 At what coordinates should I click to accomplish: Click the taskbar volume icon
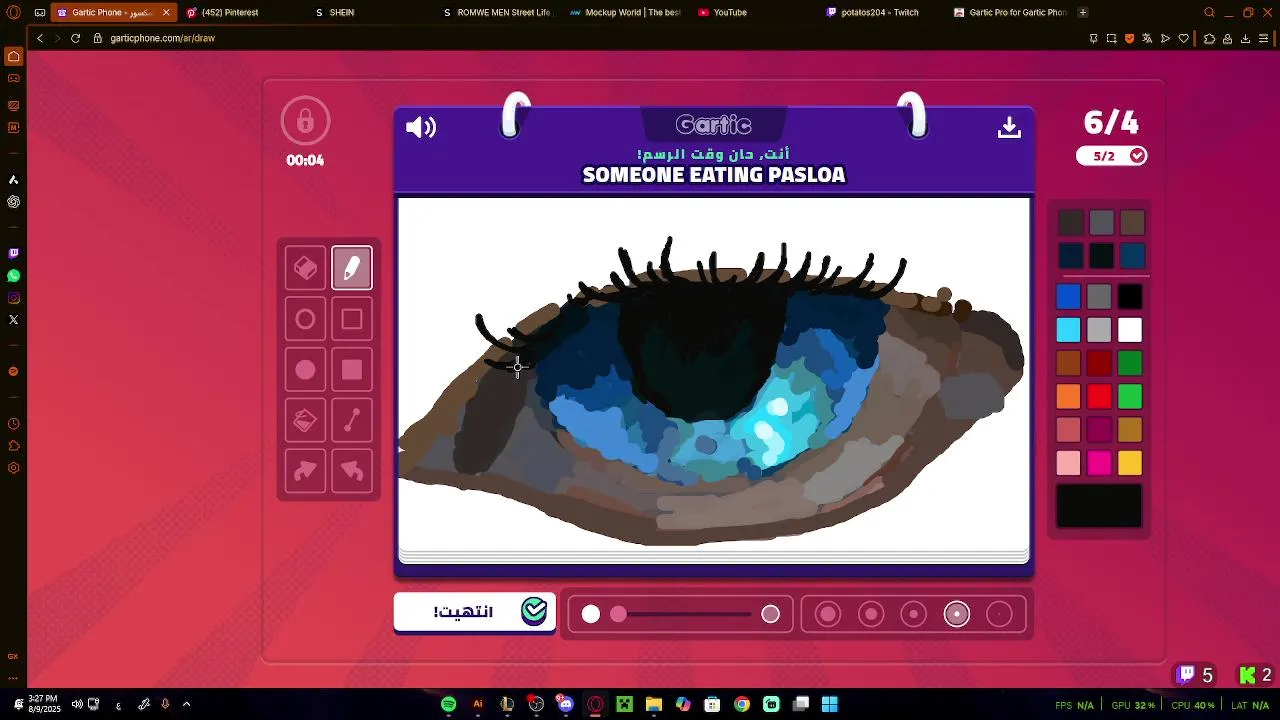tap(77, 704)
